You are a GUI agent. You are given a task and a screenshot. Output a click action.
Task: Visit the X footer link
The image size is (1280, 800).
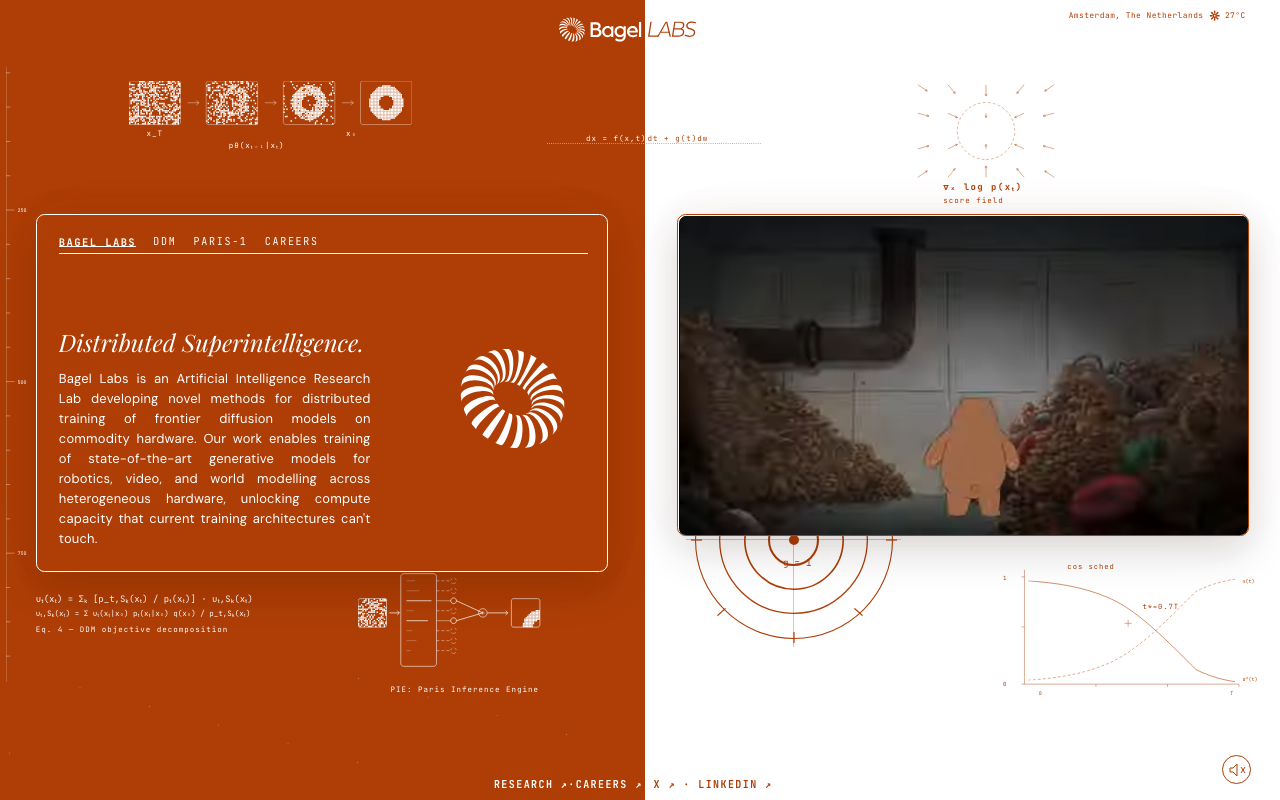(664, 785)
